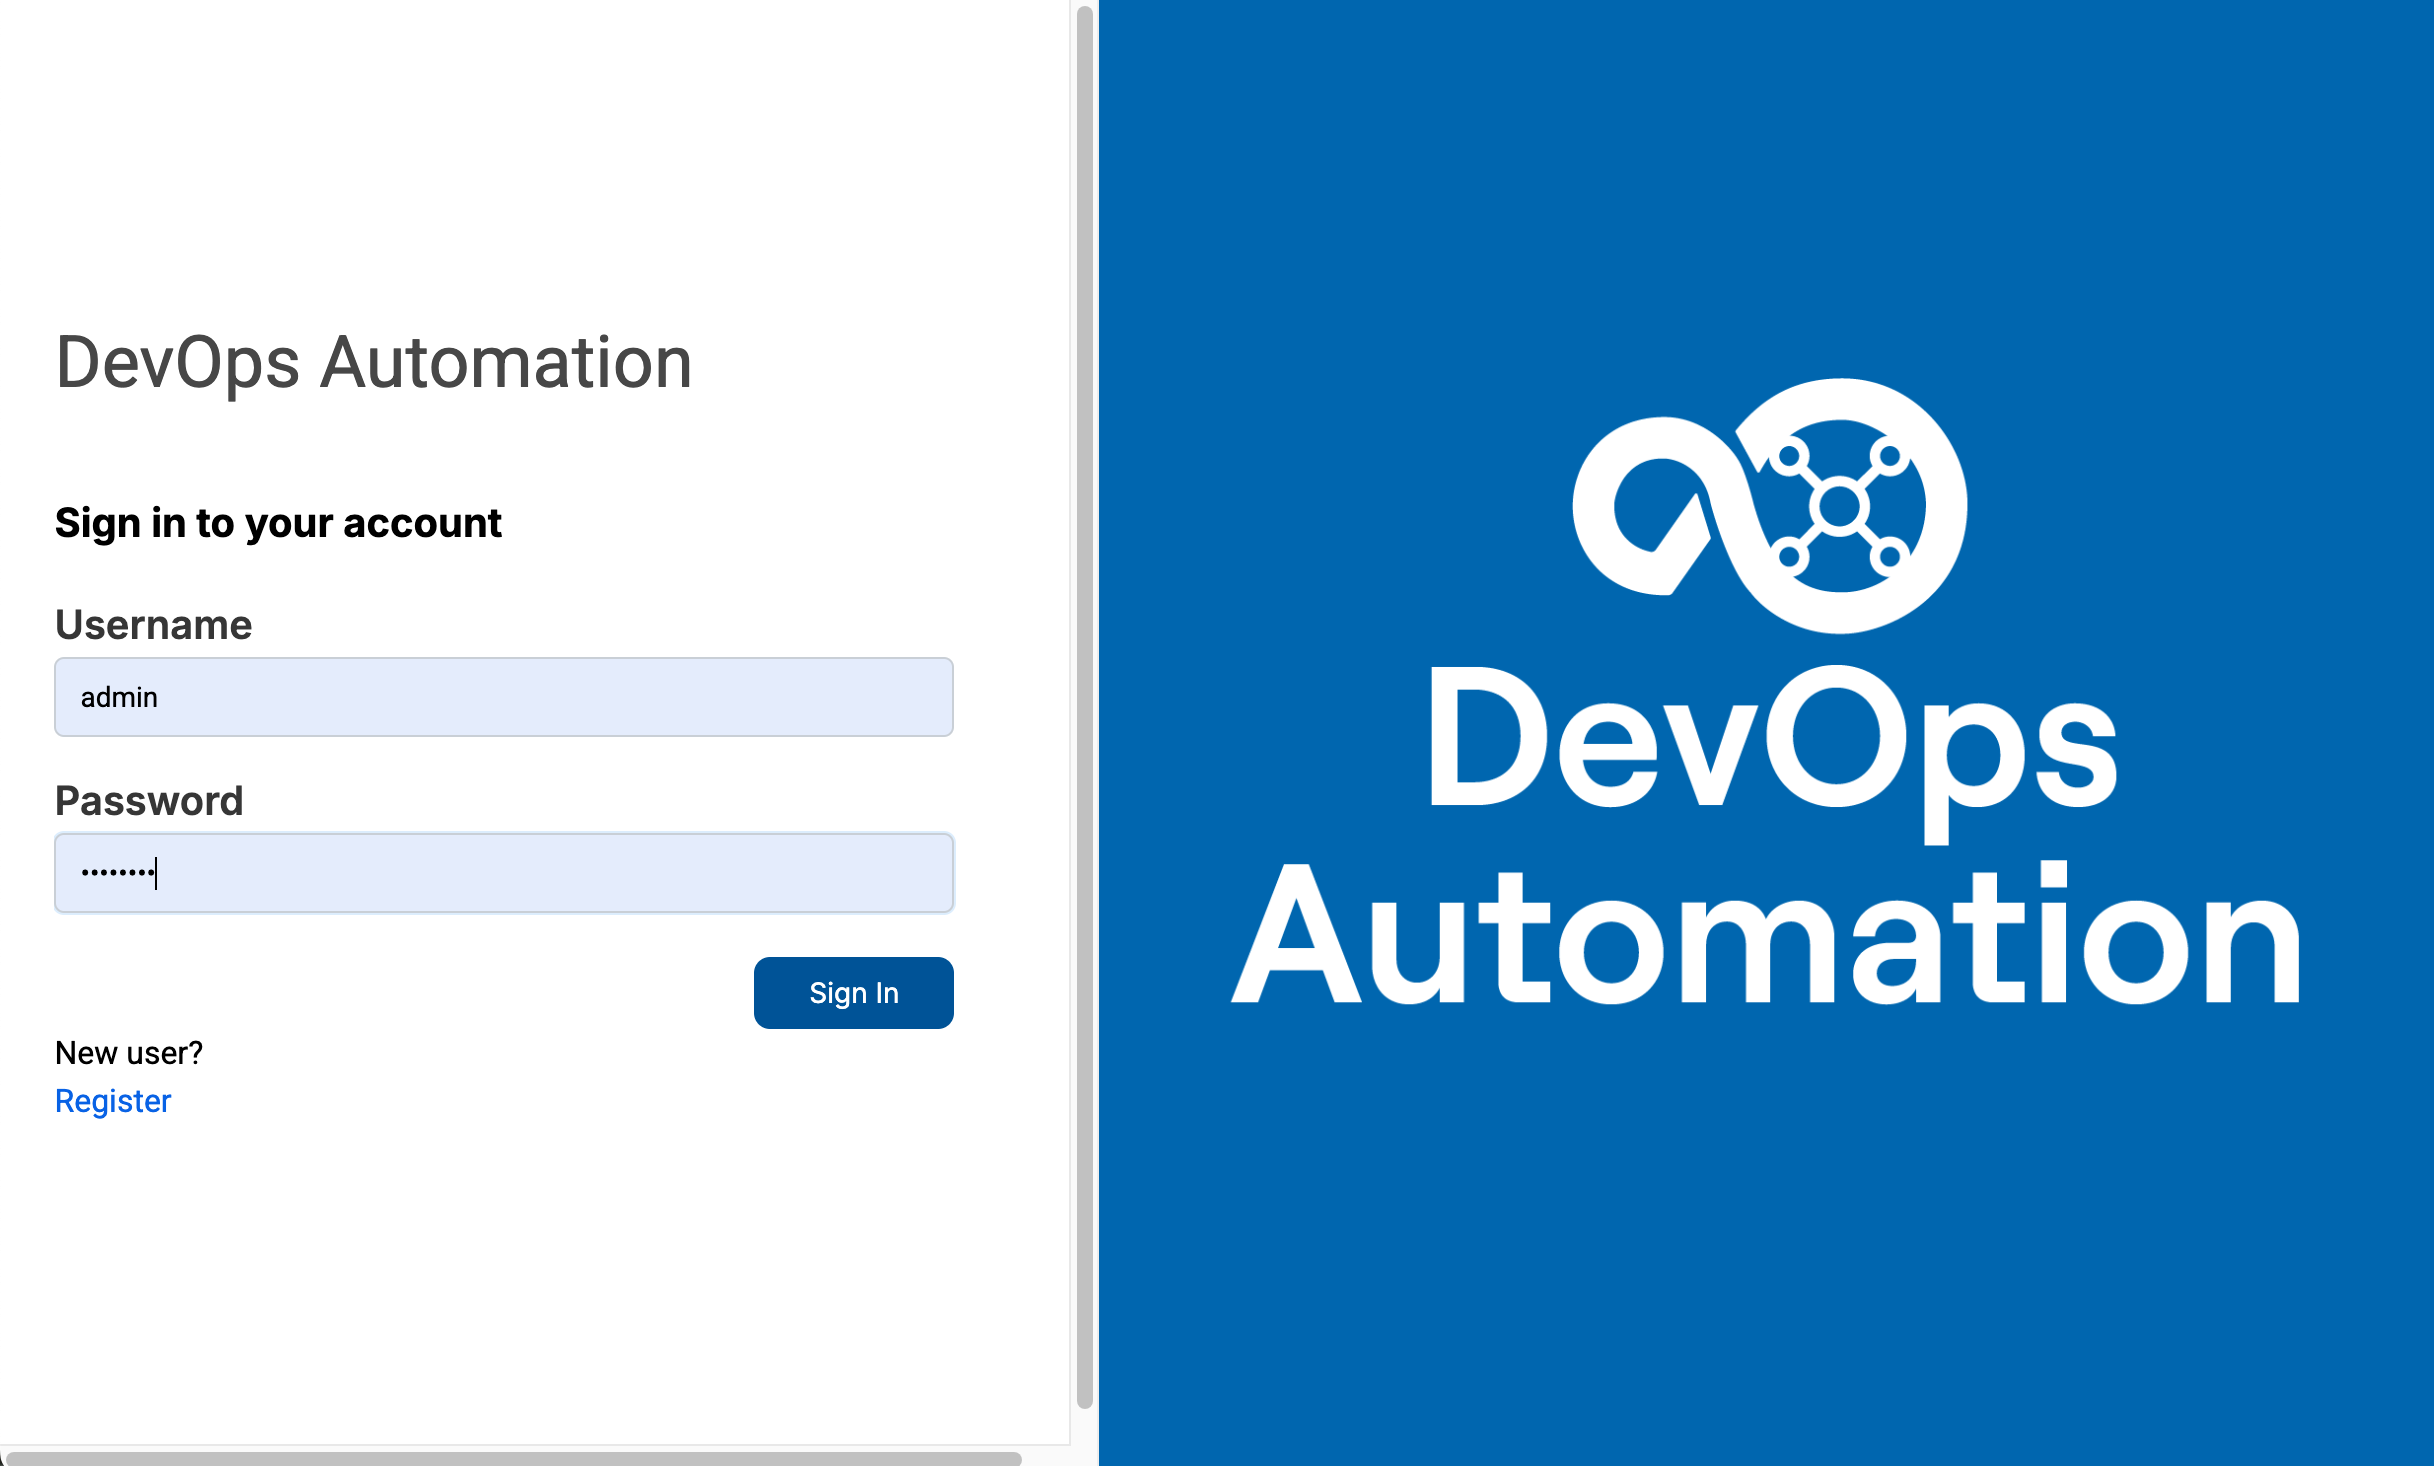Click the DevOps Automation page heading
The image size is (2434, 1466).
tap(373, 362)
